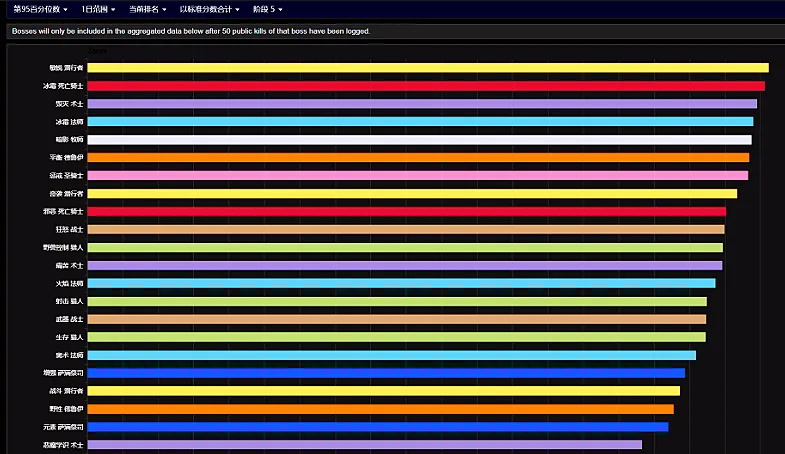
Task: Select the blue bar for 增强 萨满祭司
Action: [386, 373]
